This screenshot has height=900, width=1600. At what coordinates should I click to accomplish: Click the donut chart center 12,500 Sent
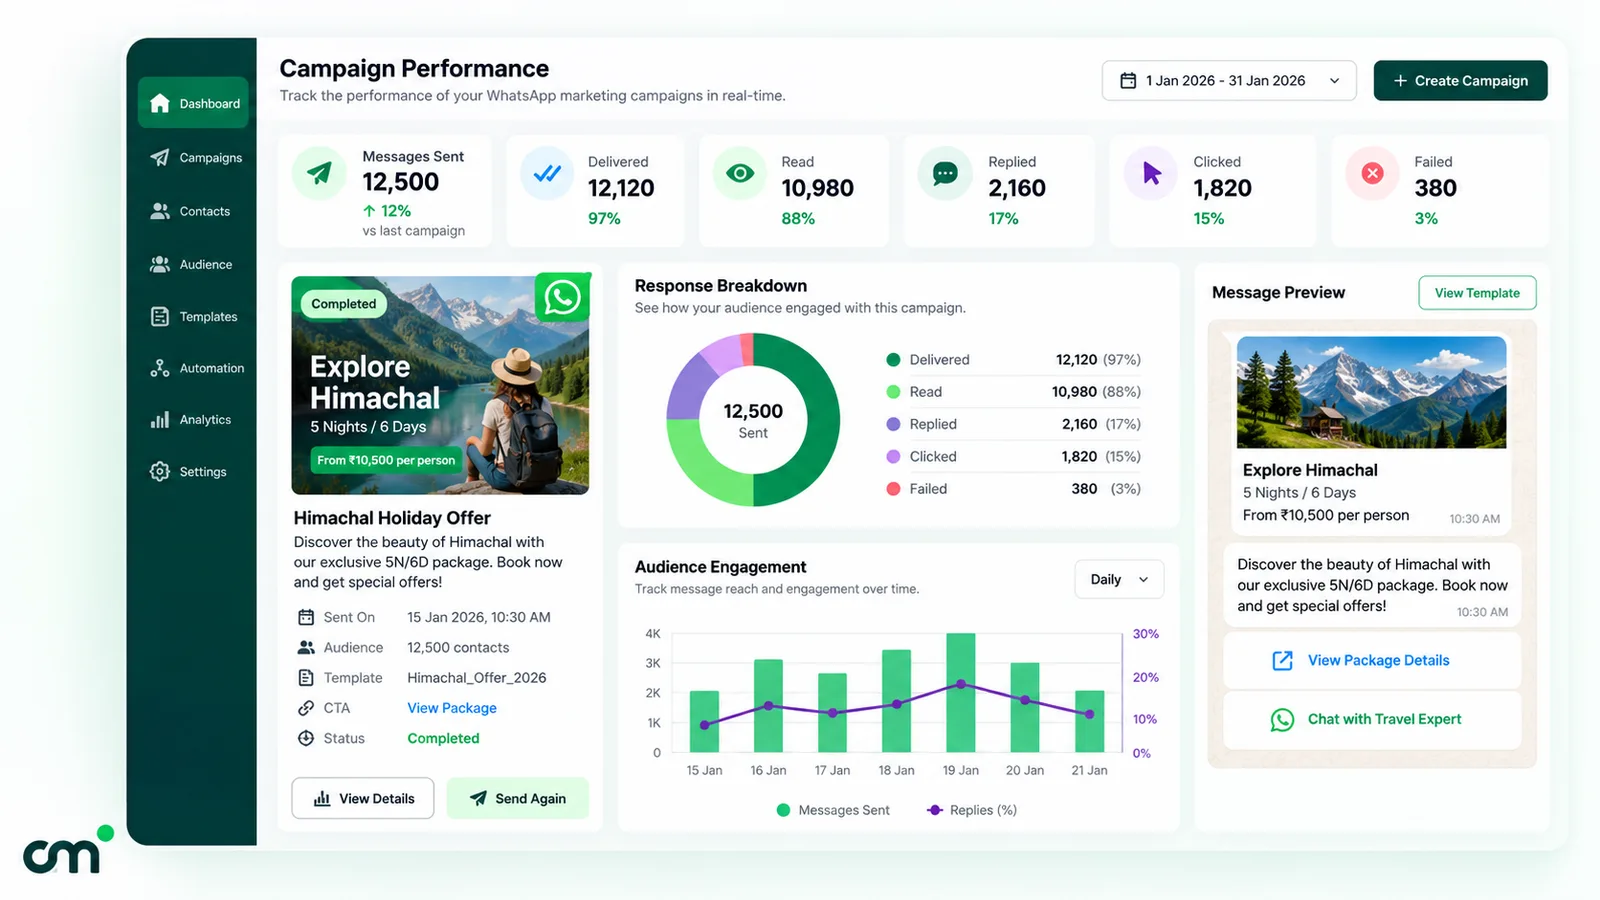[753, 420]
